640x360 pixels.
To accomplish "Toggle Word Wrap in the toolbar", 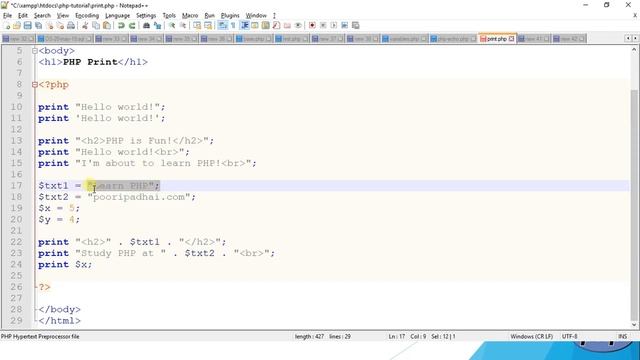I will 222,25.
